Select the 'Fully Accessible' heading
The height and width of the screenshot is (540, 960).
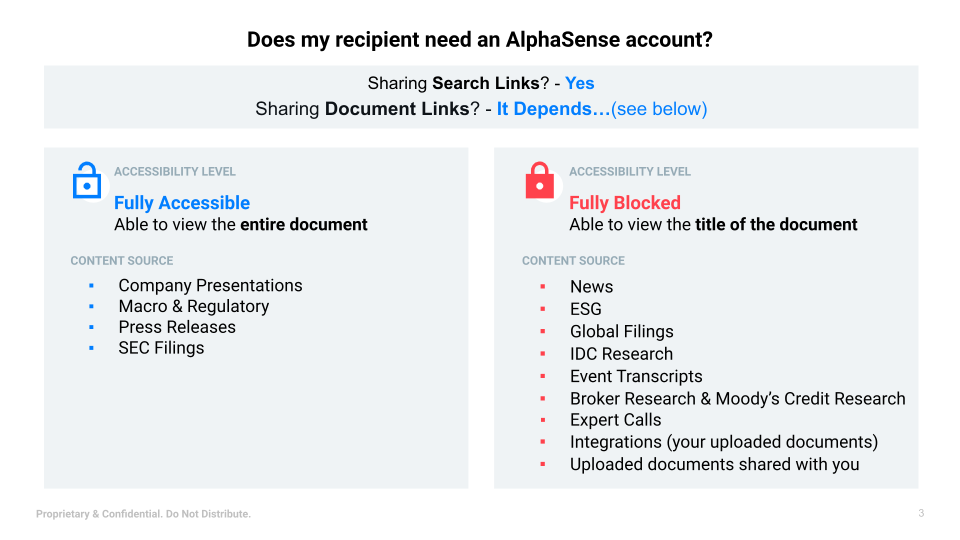182,203
